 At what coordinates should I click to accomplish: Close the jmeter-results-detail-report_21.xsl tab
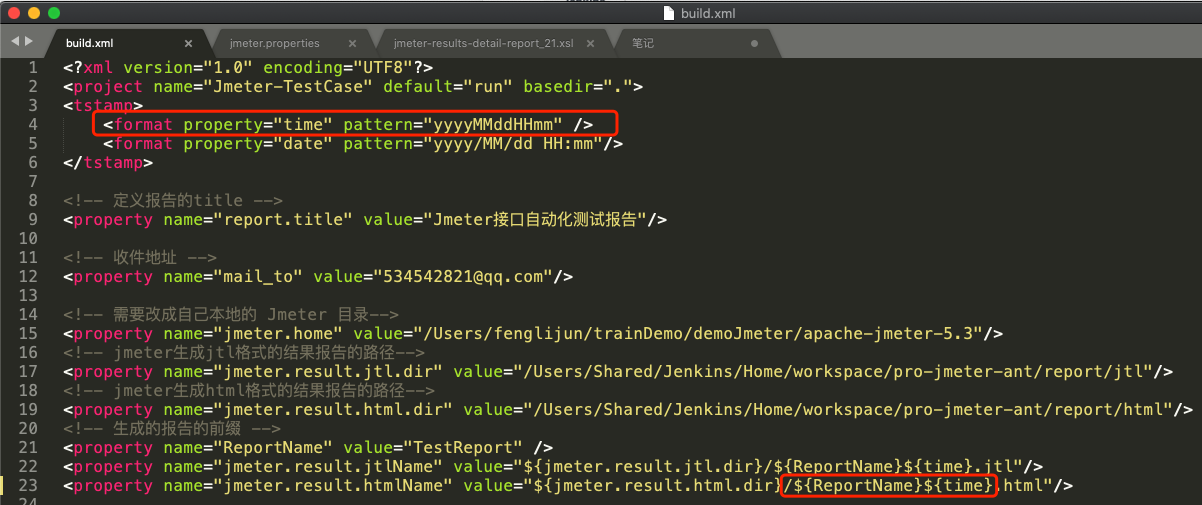[590, 44]
